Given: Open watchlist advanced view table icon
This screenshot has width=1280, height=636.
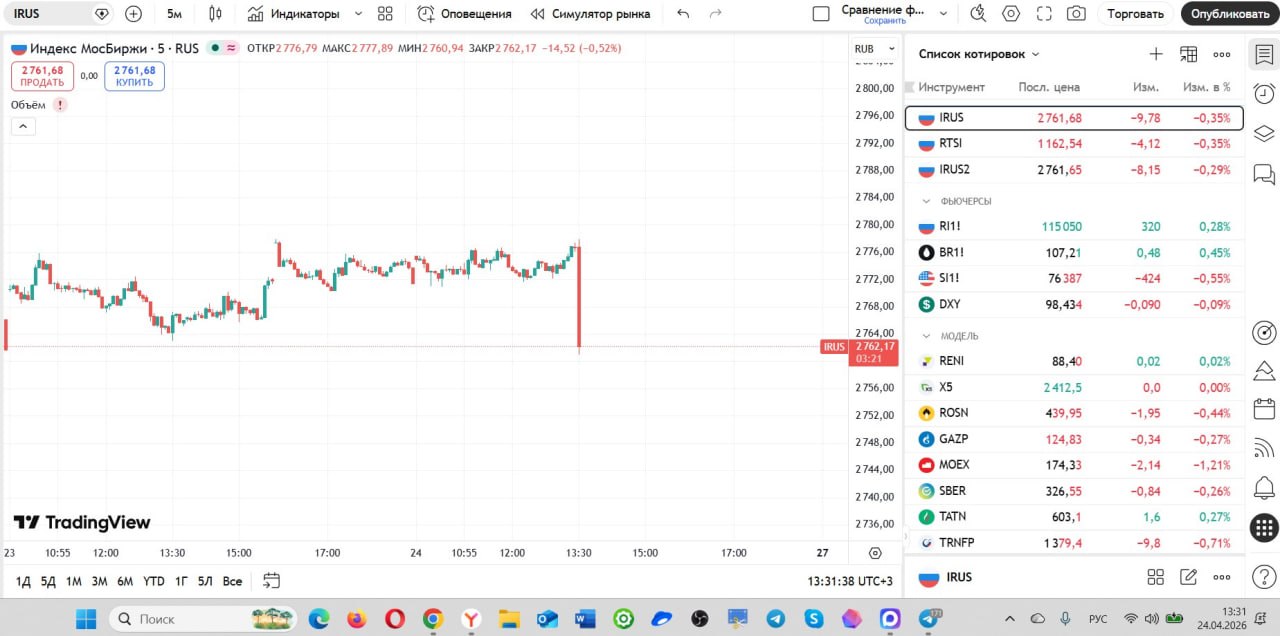Looking at the screenshot, I should coord(1189,54).
